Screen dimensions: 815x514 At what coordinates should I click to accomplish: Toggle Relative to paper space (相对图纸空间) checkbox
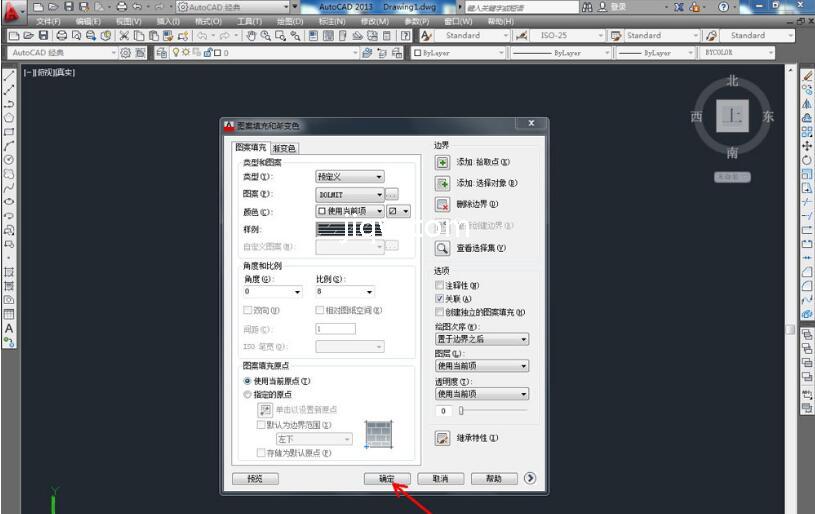(x=320, y=310)
